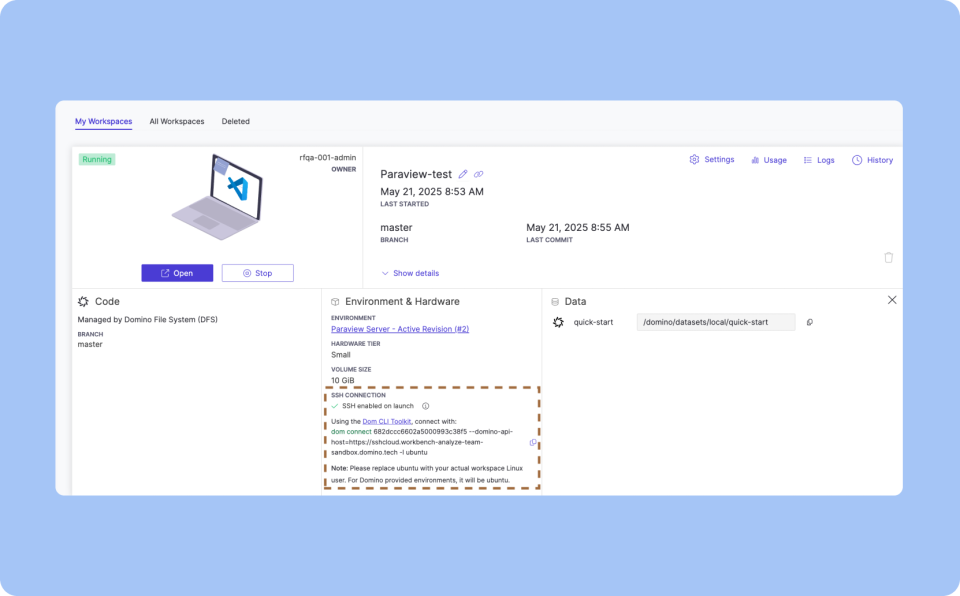Open workspace Logs
Screen dimensions: 960x596
point(819,160)
